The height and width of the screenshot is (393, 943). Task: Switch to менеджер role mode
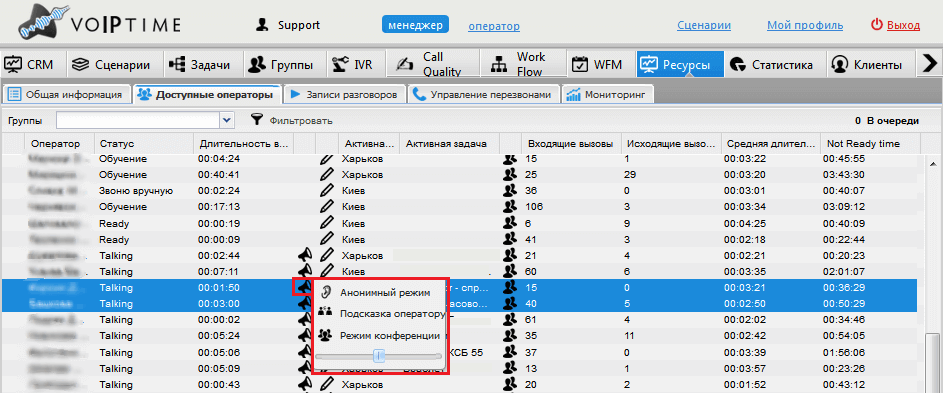(416, 25)
